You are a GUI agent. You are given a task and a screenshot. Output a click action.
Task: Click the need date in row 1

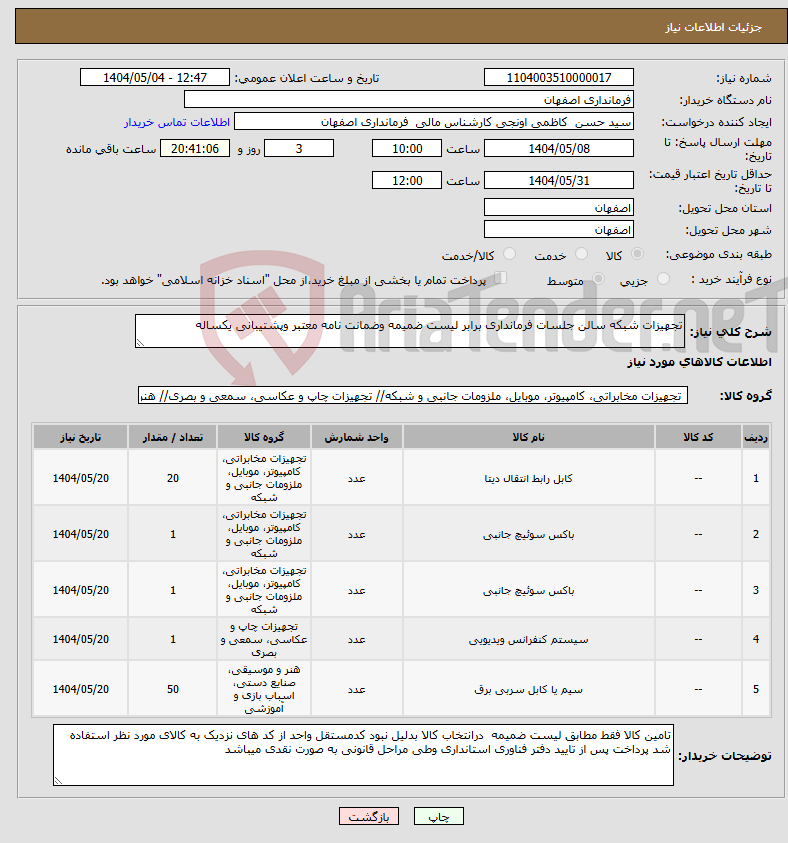[81, 478]
